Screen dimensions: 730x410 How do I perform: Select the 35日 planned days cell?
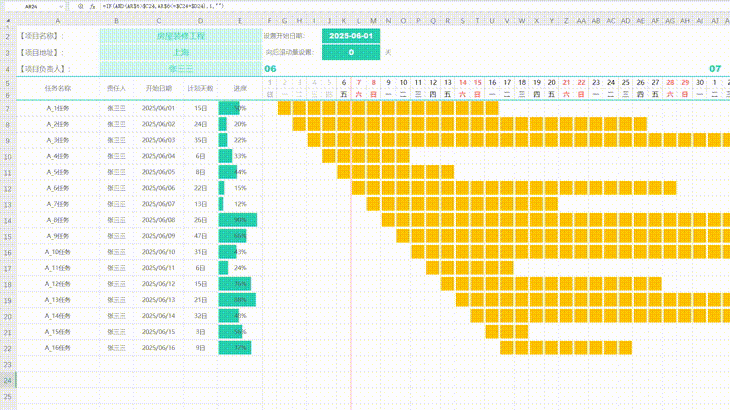pyautogui.click(x=201, y=140)
